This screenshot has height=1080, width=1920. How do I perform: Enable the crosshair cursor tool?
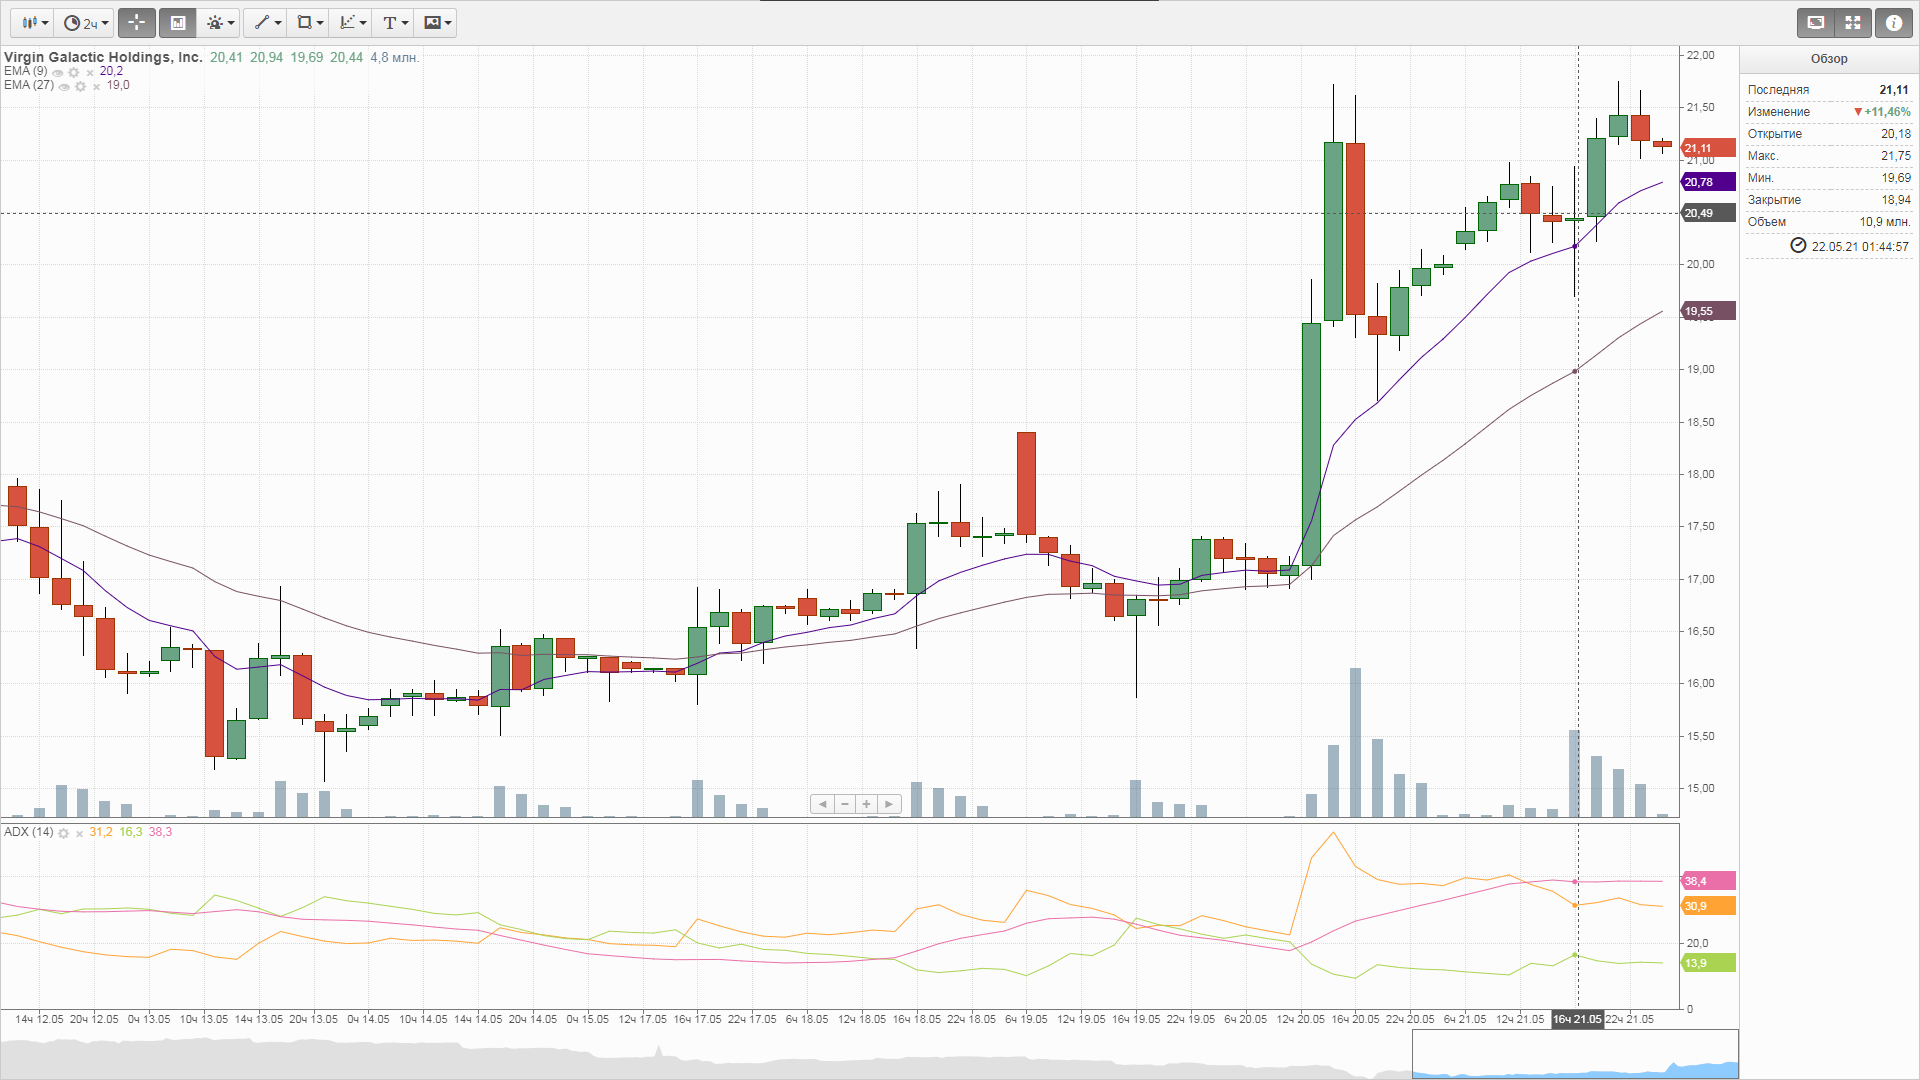(x=137, y=23)
